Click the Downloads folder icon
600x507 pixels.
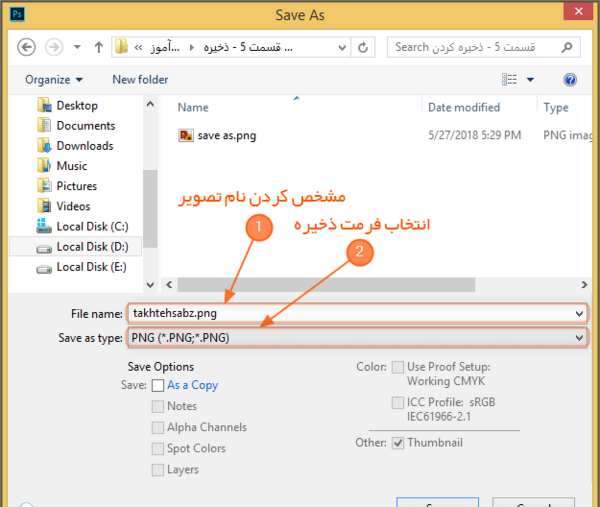coord(44,145)
